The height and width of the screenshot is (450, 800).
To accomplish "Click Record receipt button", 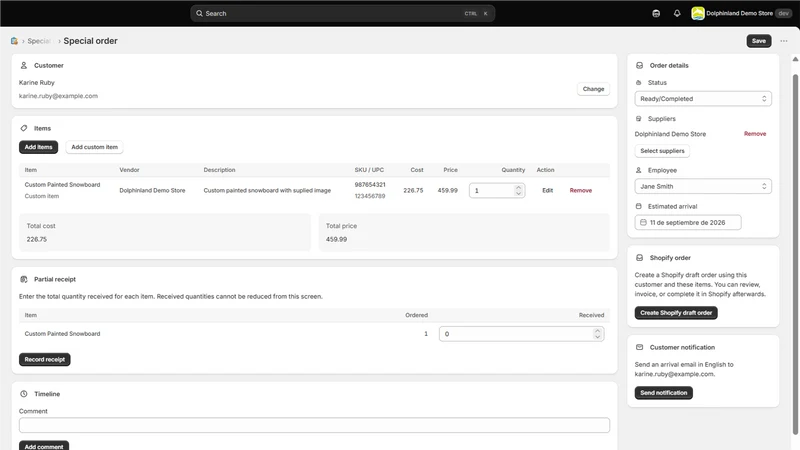I will coord(44,360).
